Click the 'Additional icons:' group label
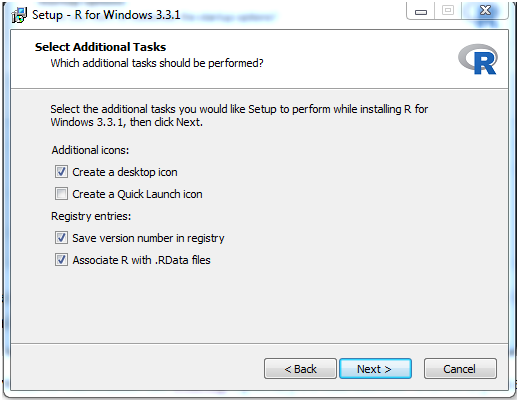519x402 pixels. tap(90, 150)
